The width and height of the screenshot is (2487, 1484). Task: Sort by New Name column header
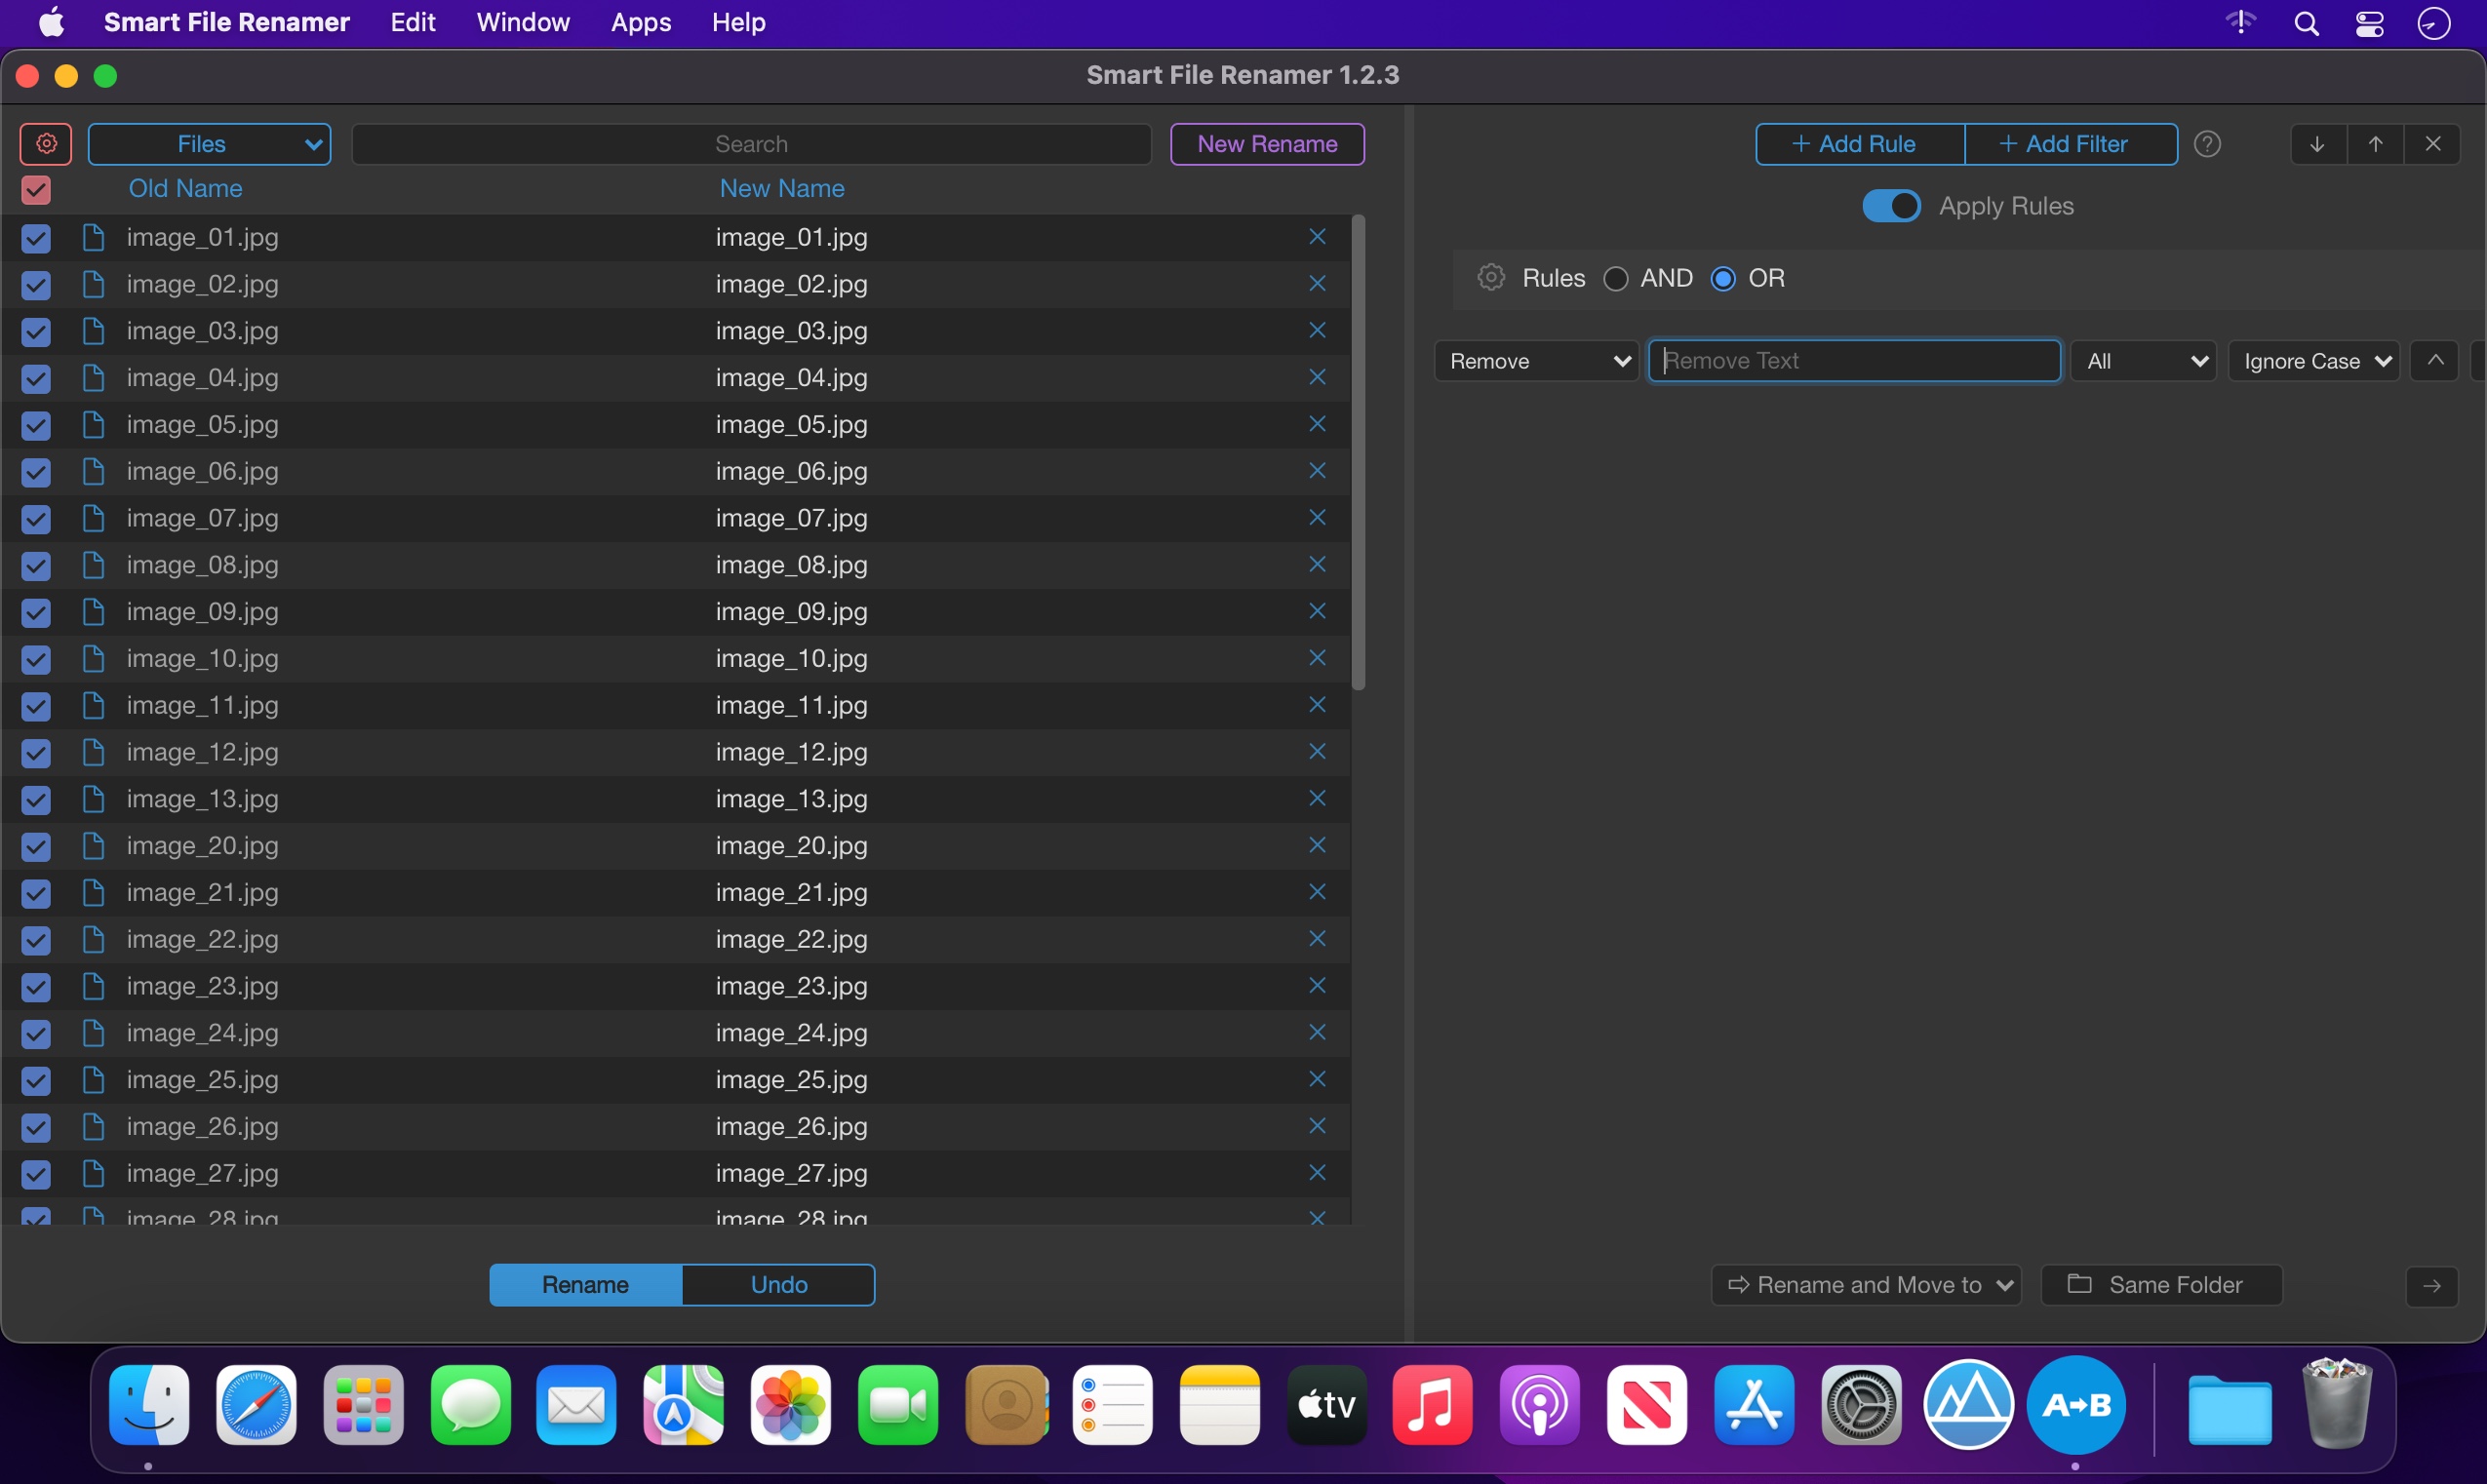[782, 189]
